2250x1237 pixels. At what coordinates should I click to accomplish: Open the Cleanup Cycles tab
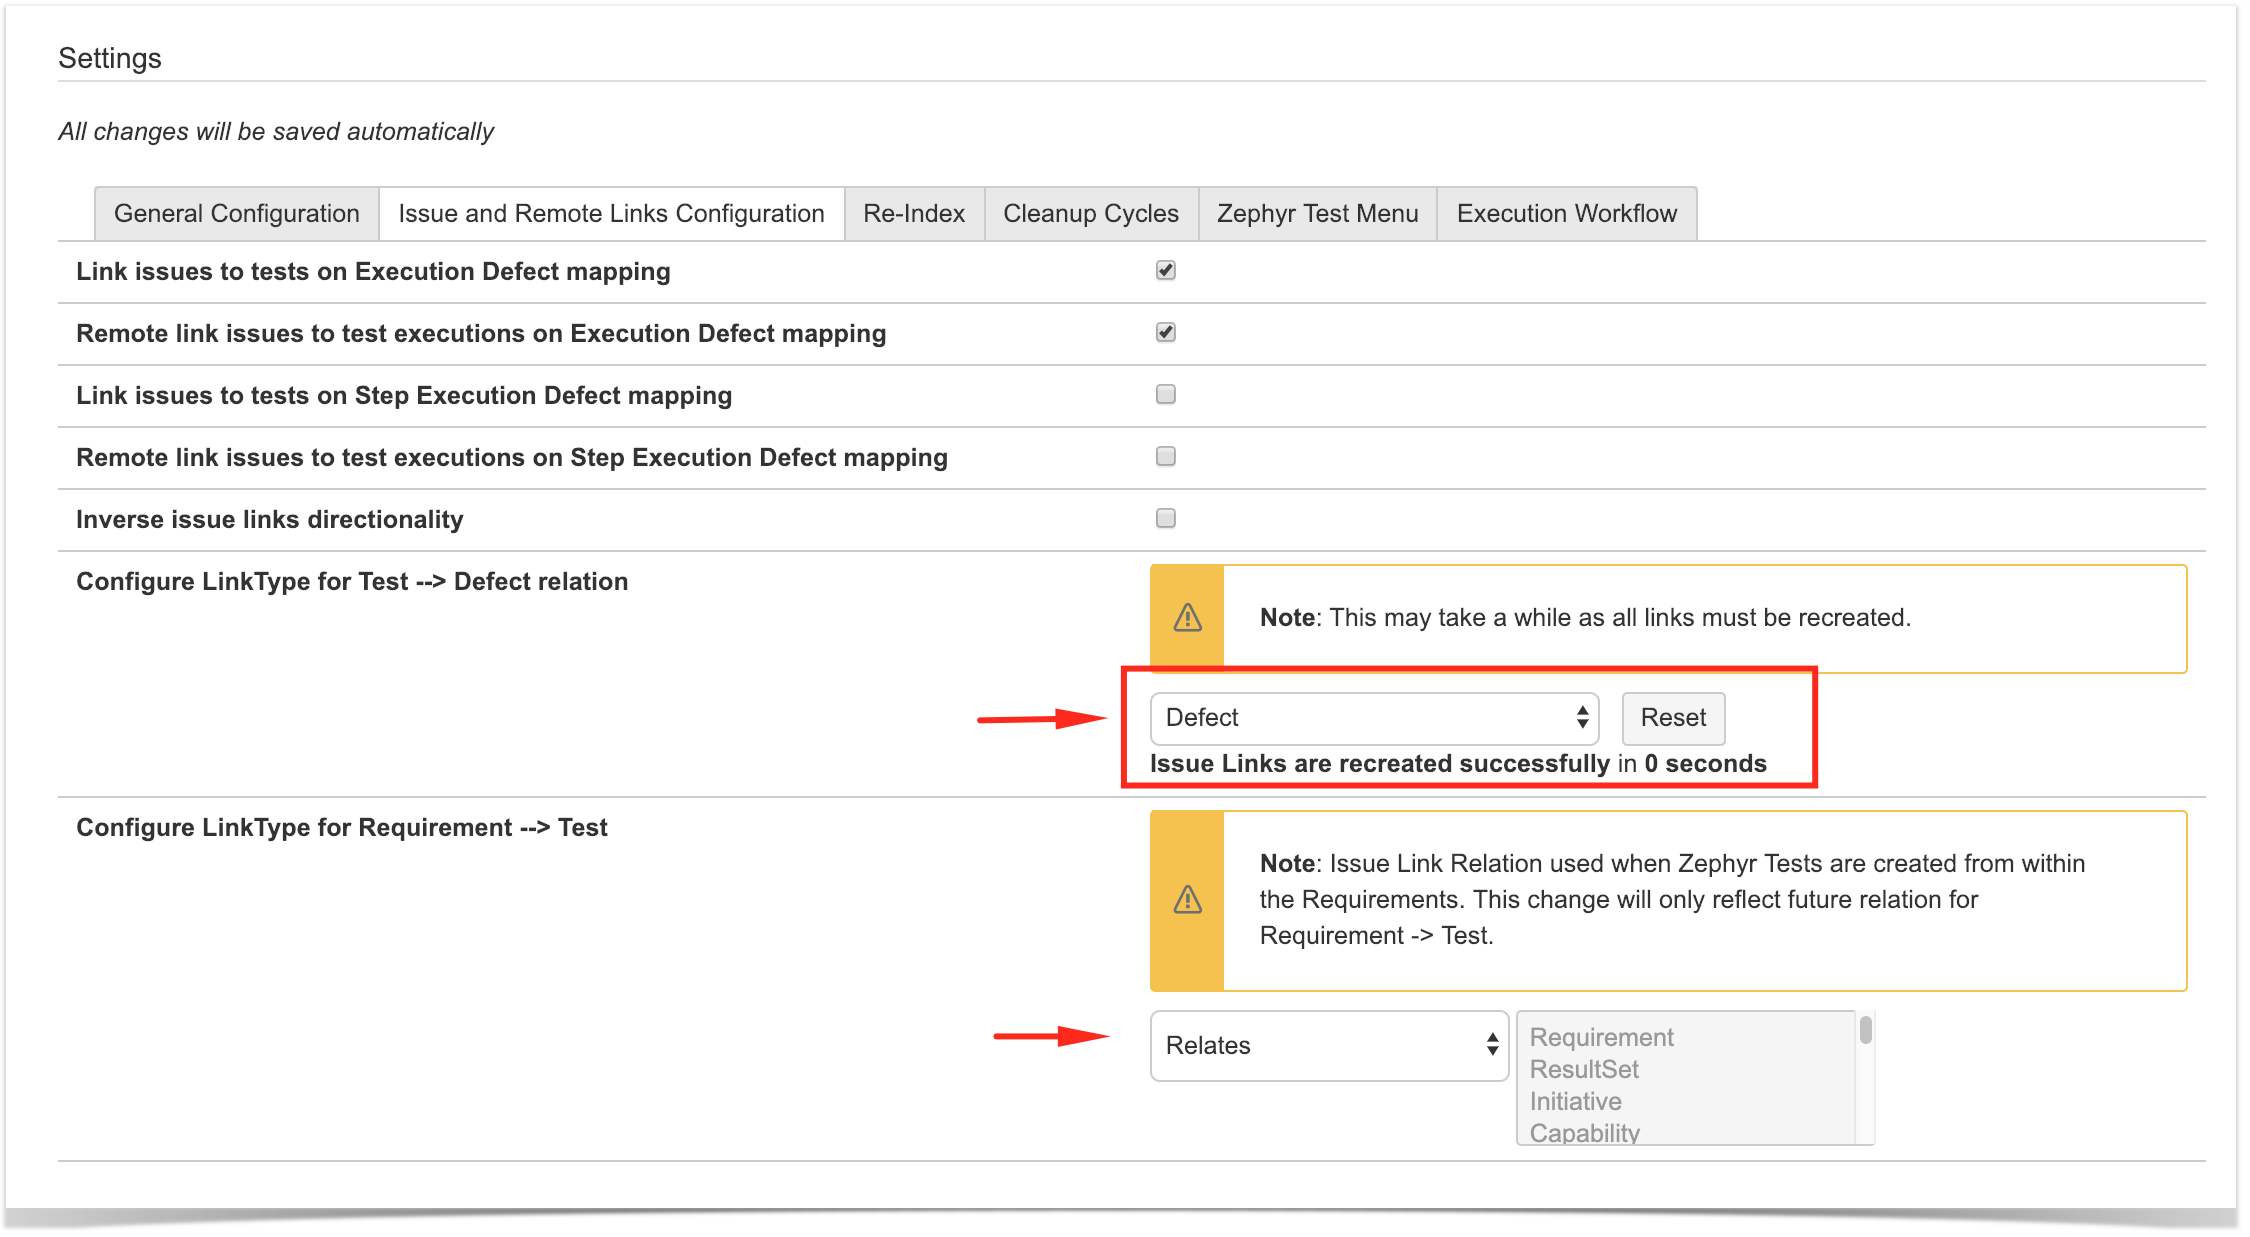pyautogui.click(x=1091, y=213)
